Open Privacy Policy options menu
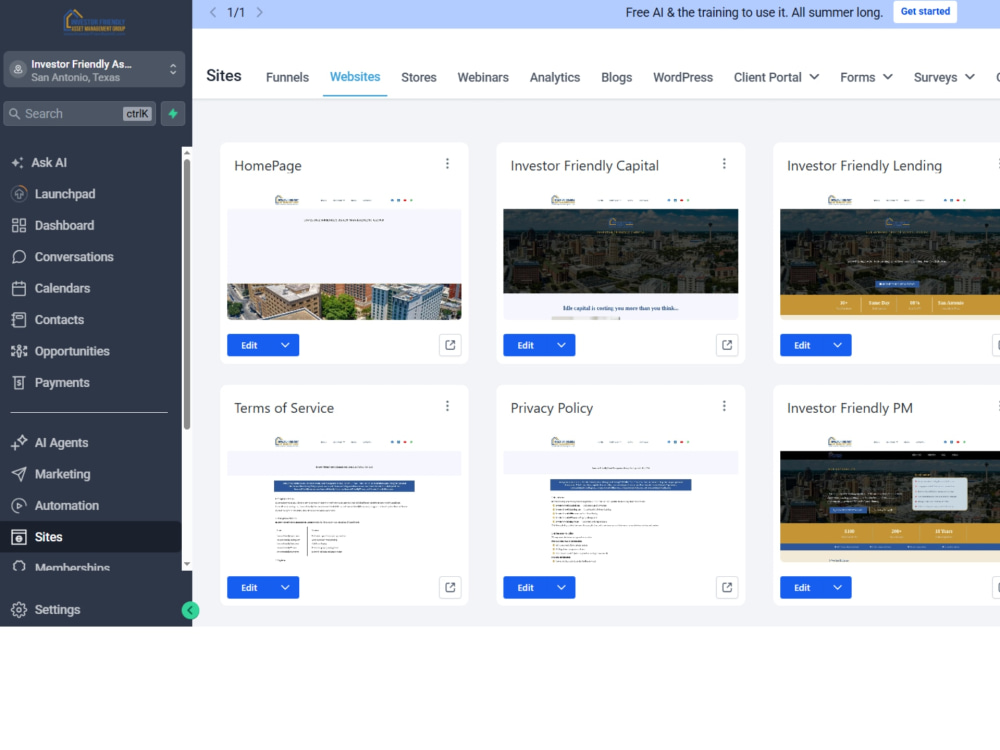The image size is (1000, 750). pyautogui.click(x=724, y=406)
